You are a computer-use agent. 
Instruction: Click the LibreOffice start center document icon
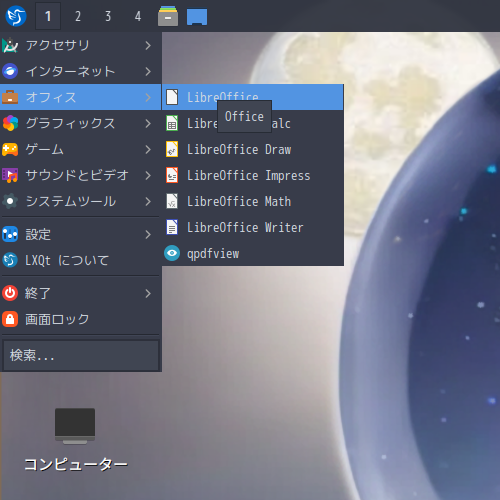click(x=172, y=97)
